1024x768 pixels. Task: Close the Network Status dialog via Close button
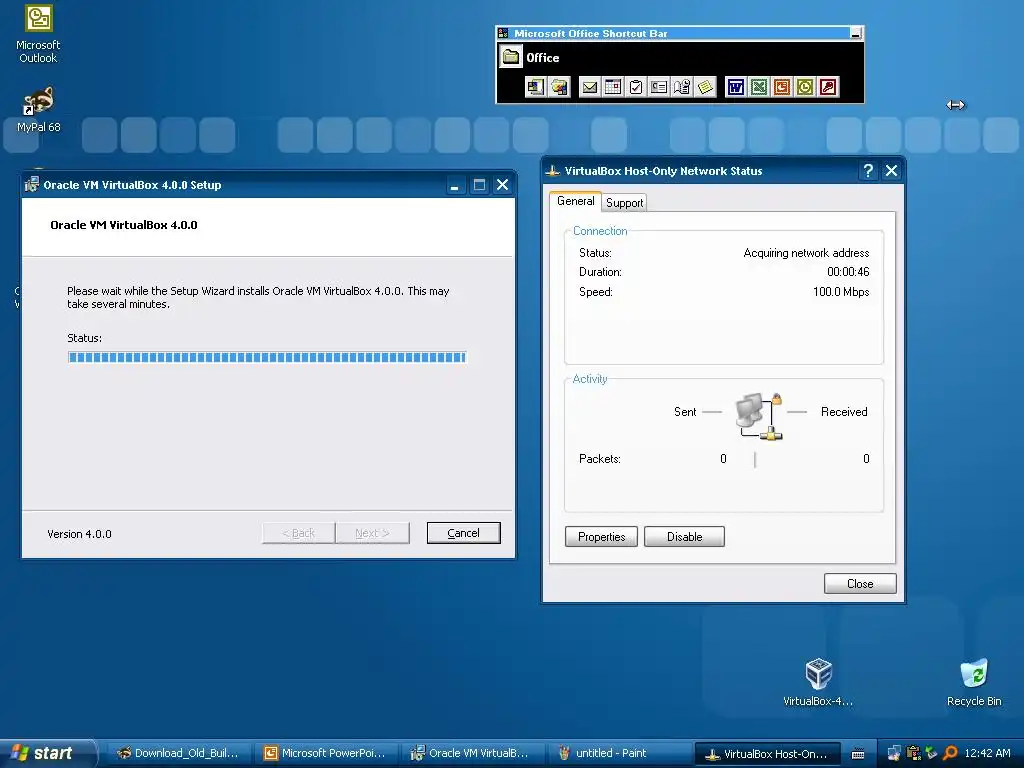860,583
